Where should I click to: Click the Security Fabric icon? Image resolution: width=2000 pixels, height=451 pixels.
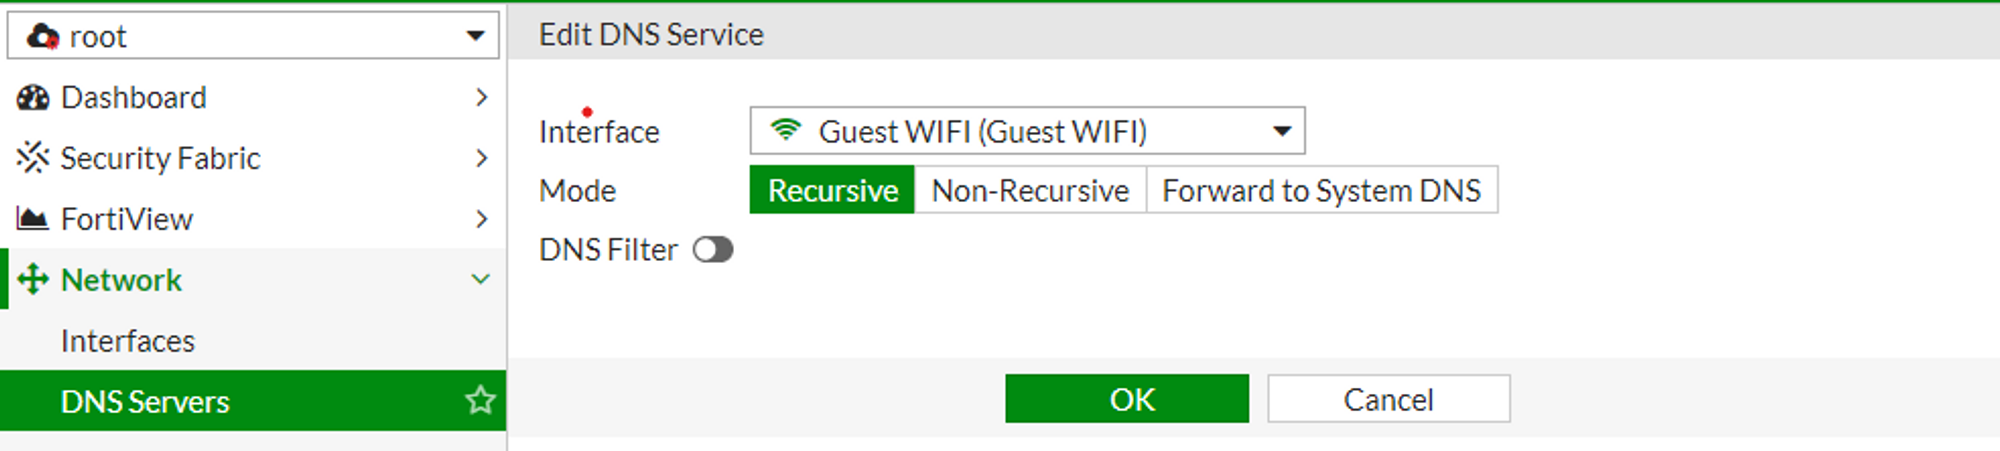point(33,158)
